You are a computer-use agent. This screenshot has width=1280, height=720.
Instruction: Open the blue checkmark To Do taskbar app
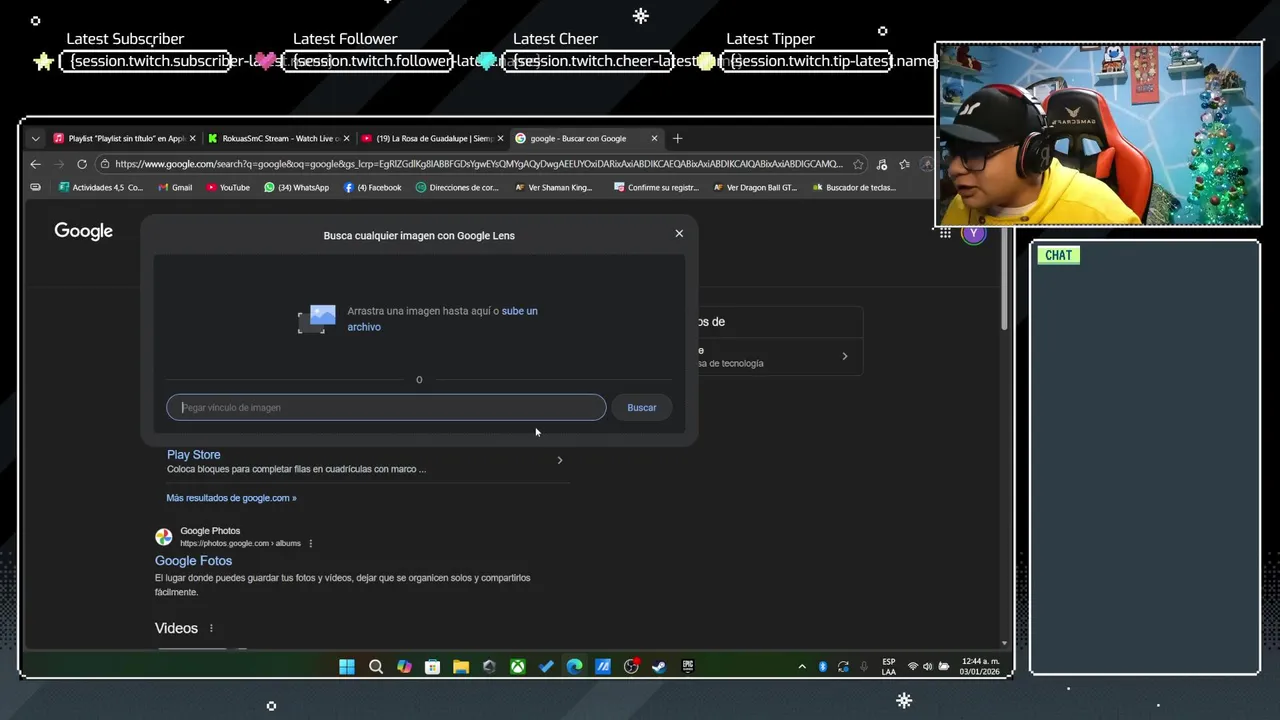[546, 667]
